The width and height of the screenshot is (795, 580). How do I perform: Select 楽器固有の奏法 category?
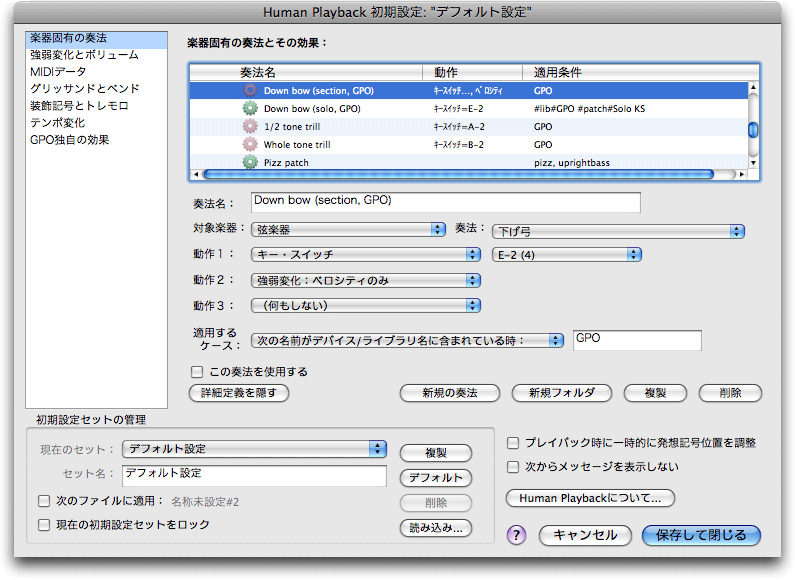[x=96, y=39]
